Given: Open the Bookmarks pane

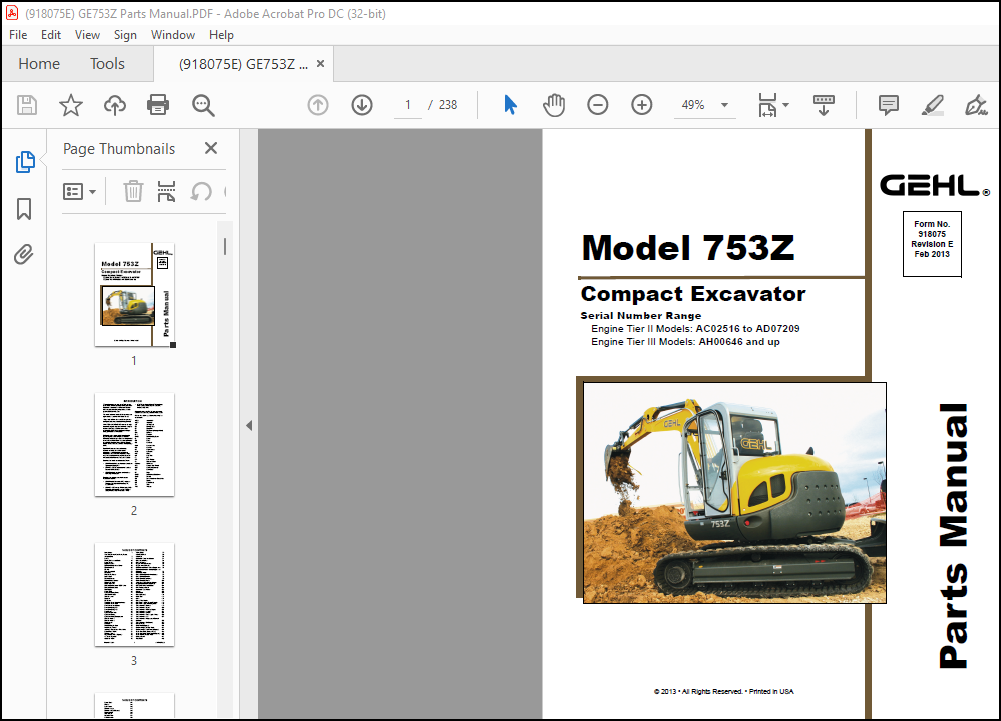Looking at the screenshot, I should click(24, 209).
